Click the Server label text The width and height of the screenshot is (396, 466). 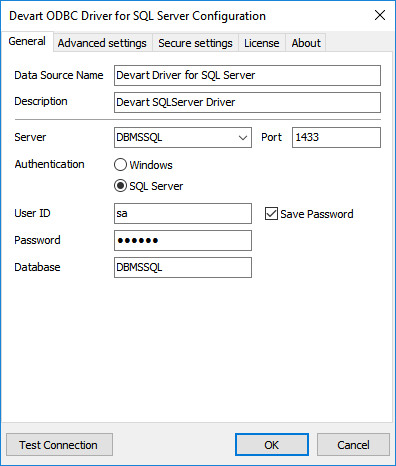(x=30, y=137)
